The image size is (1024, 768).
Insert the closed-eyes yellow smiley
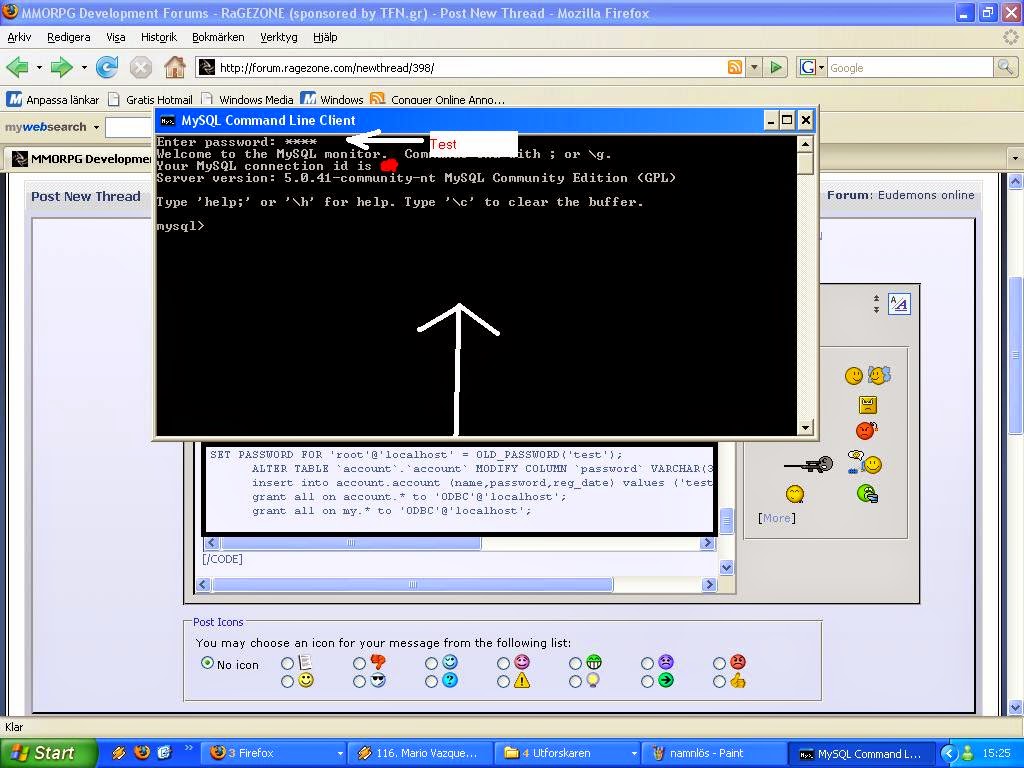[x=795, y=494]
